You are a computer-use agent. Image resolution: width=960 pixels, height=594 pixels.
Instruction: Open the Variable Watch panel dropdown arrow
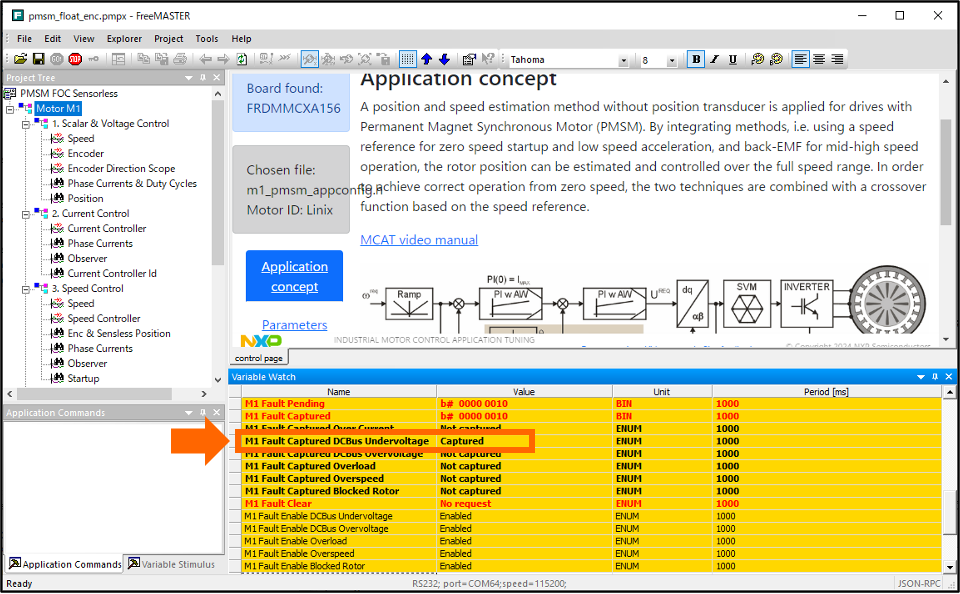tap(921, 377)
